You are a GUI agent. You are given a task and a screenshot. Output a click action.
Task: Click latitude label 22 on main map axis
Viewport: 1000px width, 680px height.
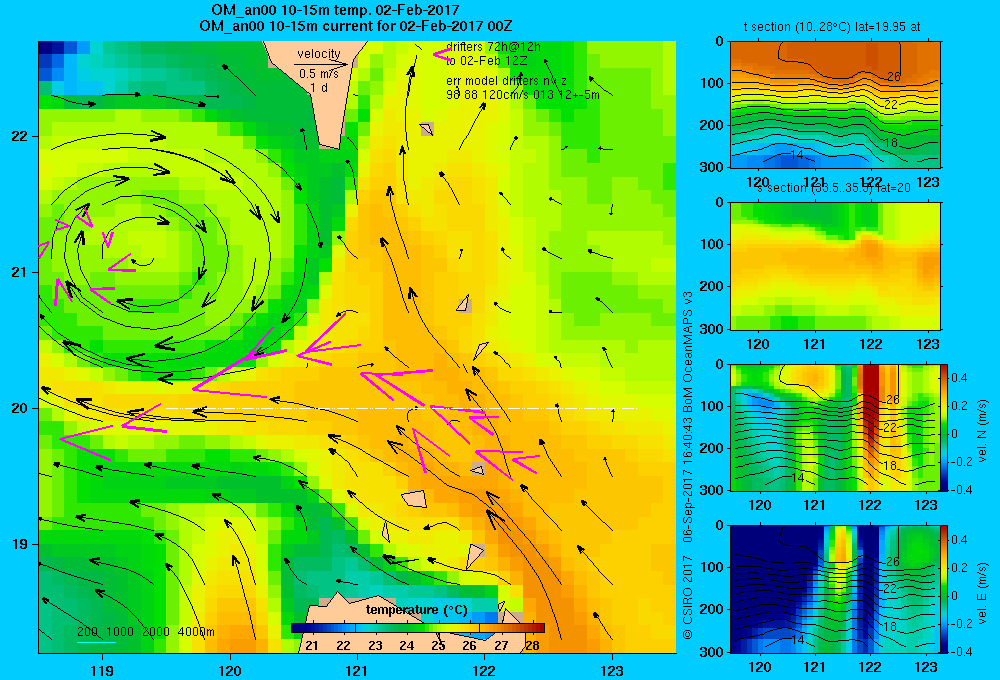pyautogui.click(x=19, y=136)
